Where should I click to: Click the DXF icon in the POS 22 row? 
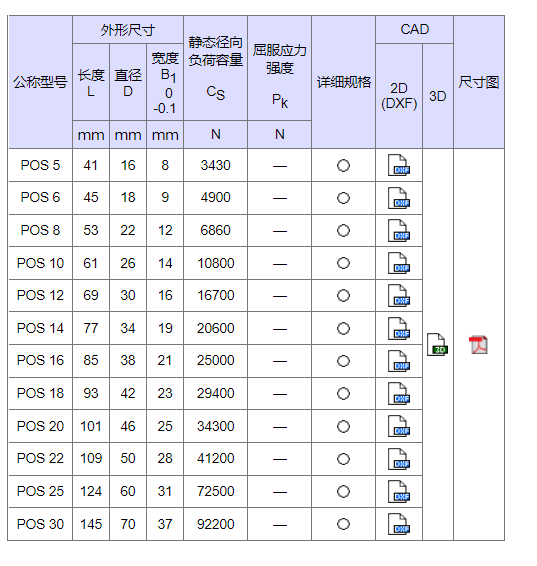(x=399, y=459)
